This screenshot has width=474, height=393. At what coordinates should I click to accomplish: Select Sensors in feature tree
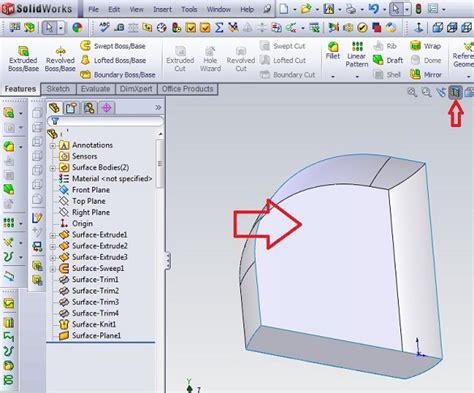(x=78, y=156)
